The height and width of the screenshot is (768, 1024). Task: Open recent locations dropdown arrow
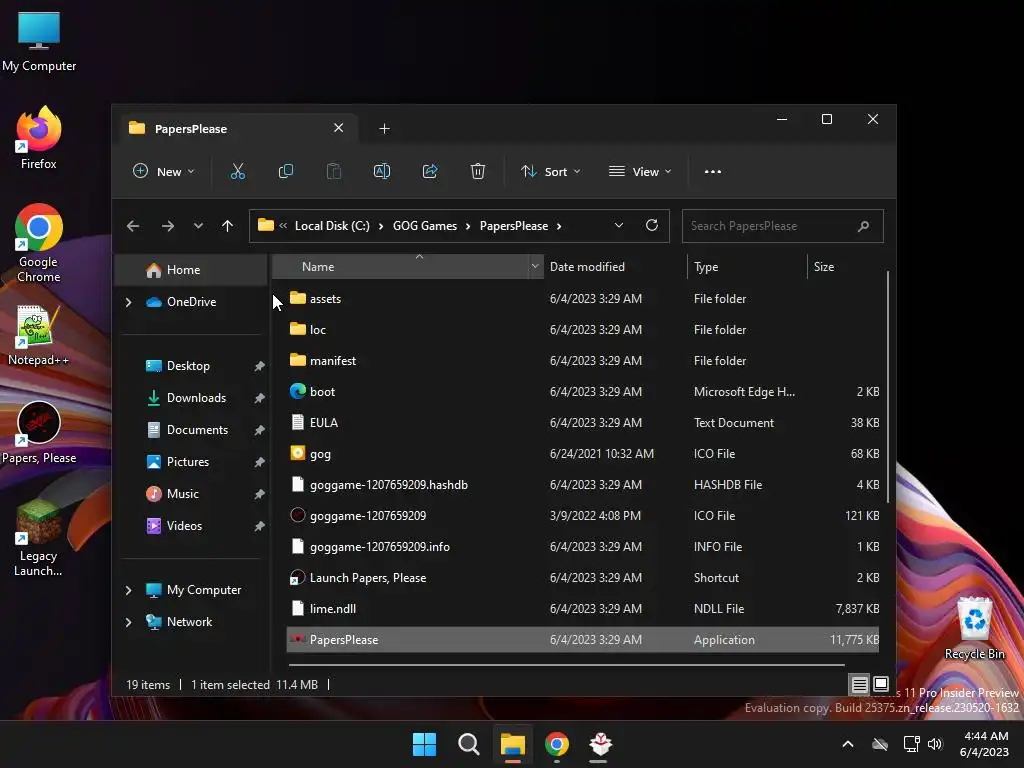coord(198,226)
